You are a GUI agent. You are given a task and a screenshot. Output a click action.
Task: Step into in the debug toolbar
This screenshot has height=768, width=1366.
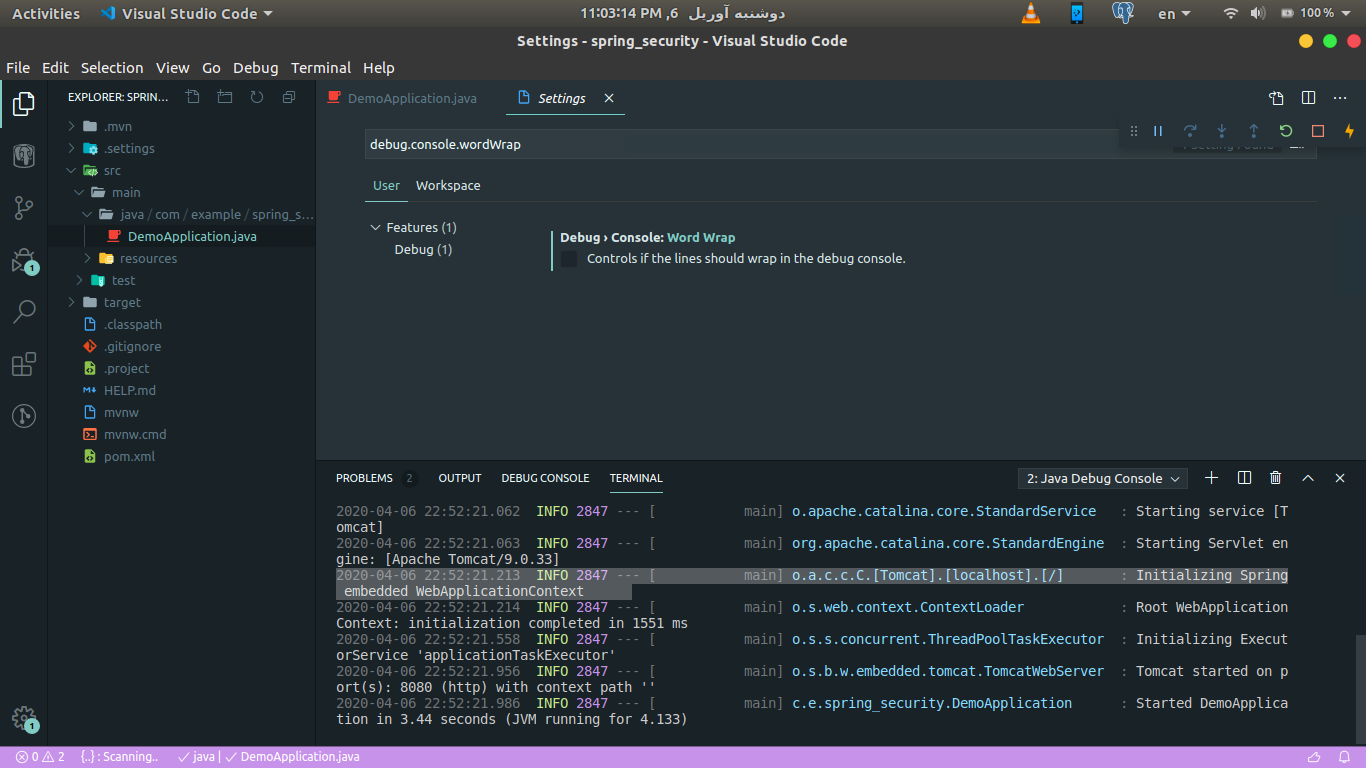pyautogui.click(x=1221, y=131)
